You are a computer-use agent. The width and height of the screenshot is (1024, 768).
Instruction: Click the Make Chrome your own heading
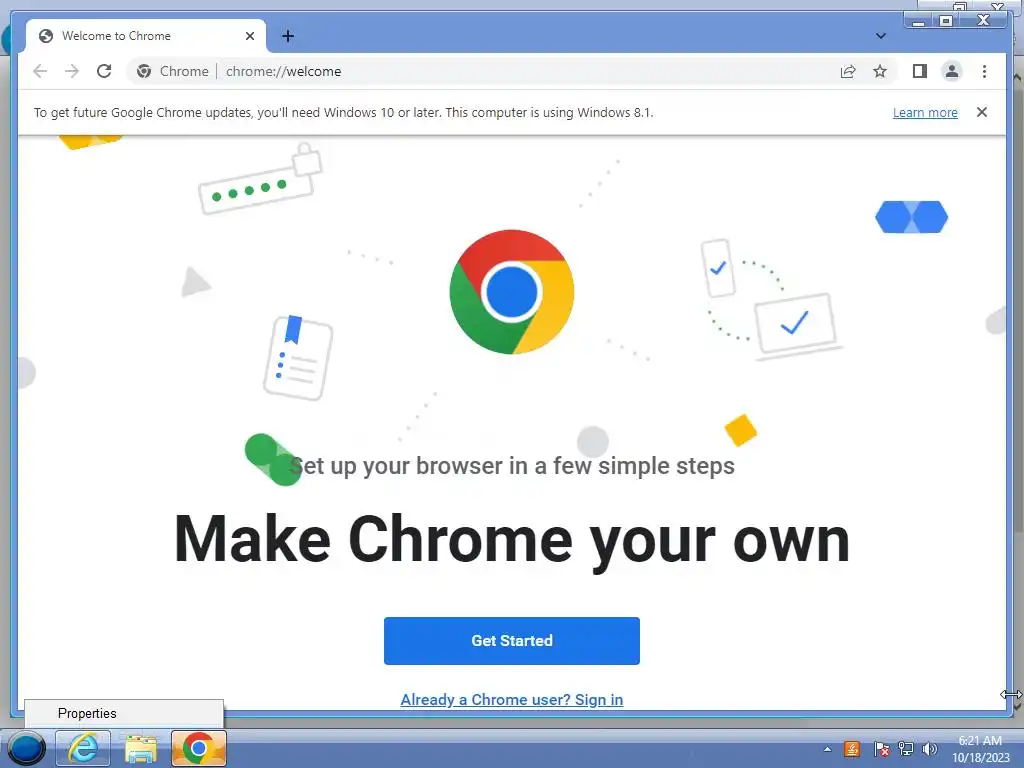pyautogui.click(x=511, y=539)
